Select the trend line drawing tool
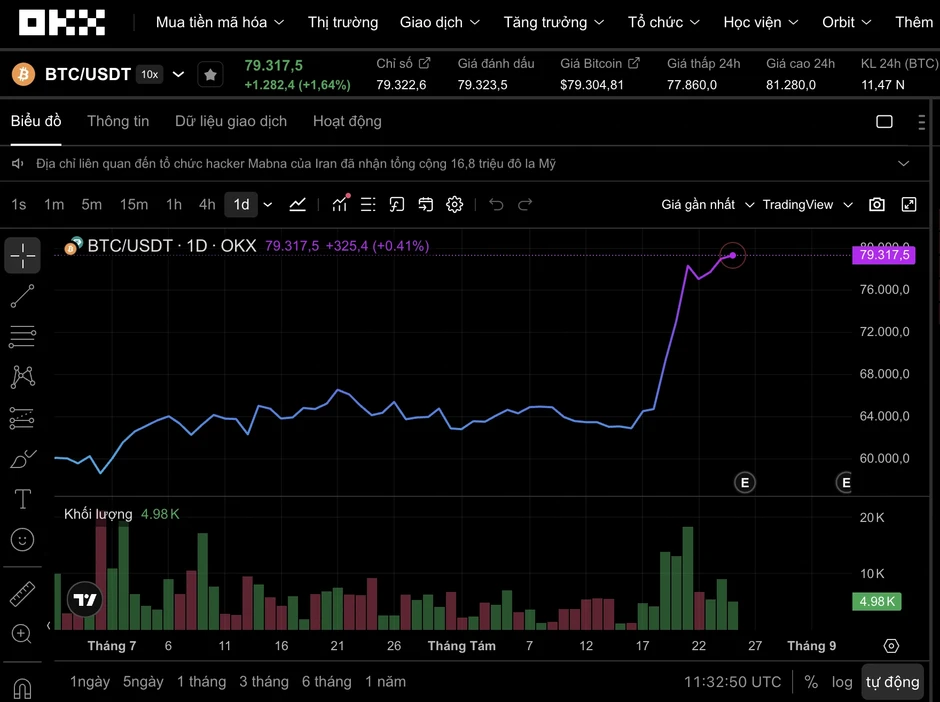The width and height of the screenshot is (940, 702). pos(22,296)
